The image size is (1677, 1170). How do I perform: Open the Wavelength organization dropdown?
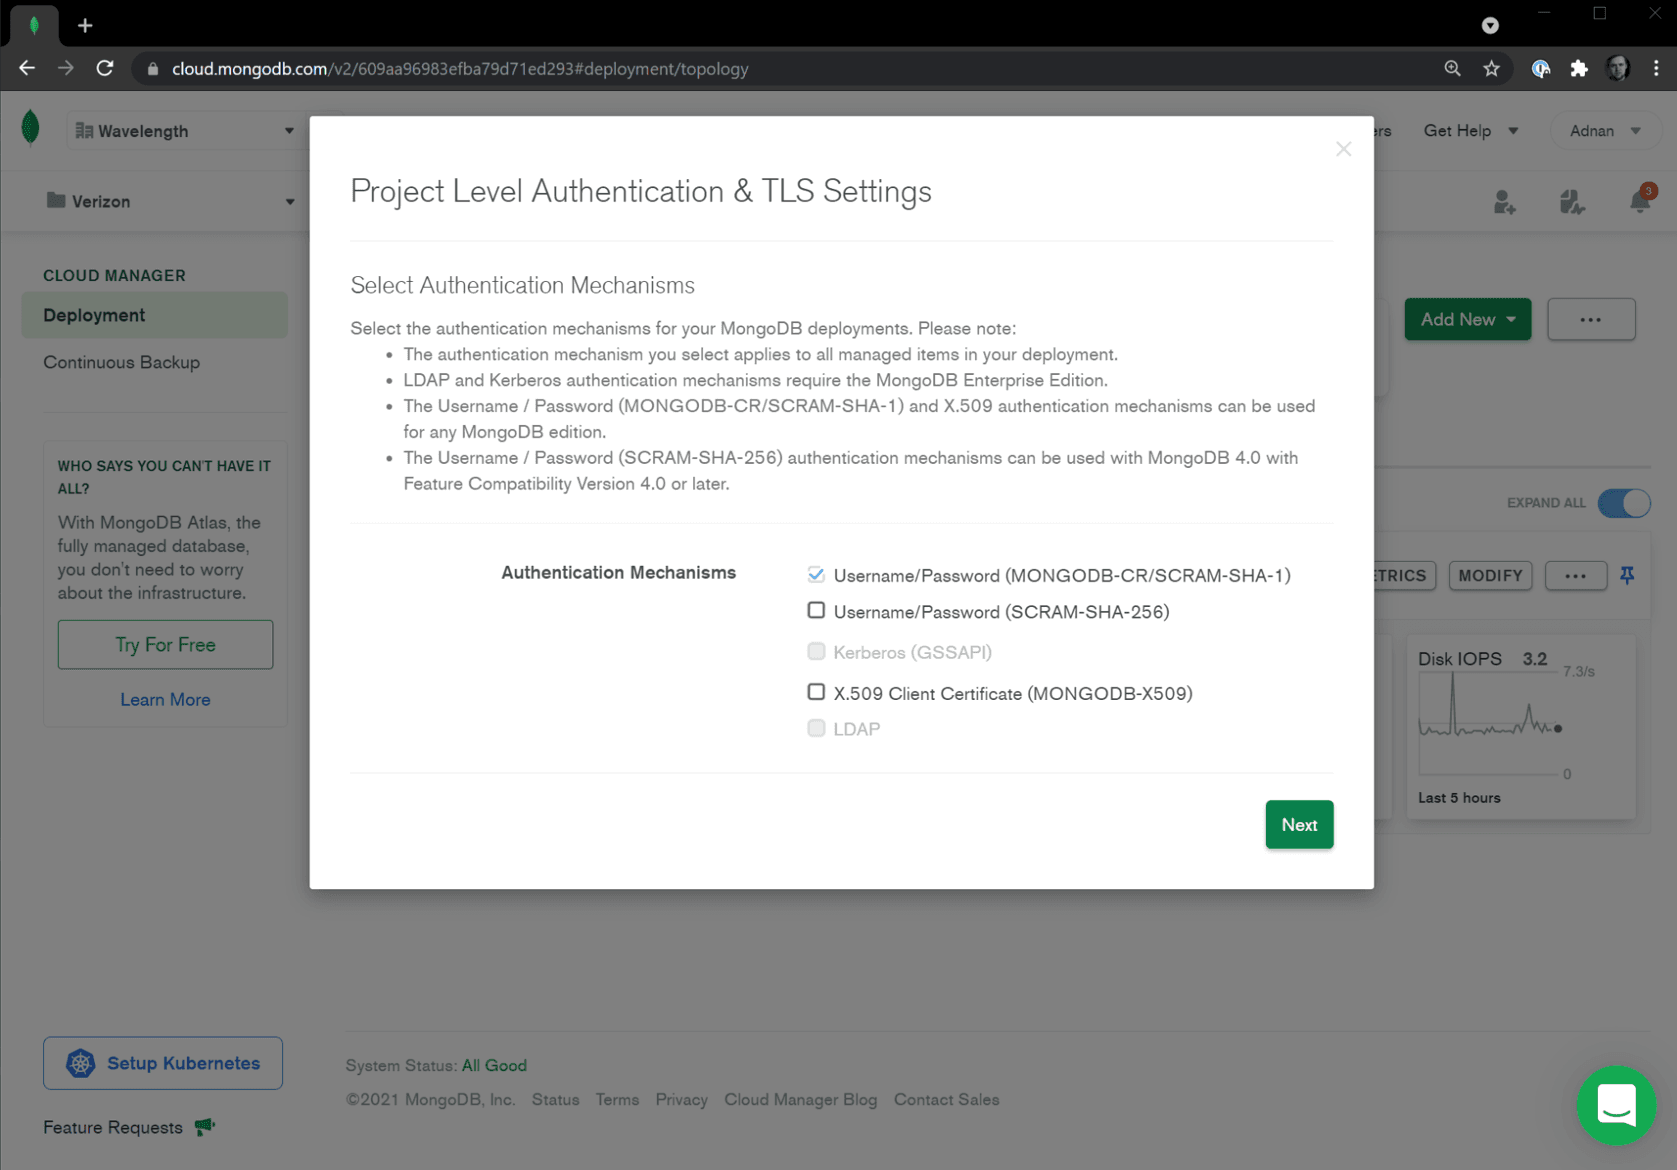(x=185, y=131)
